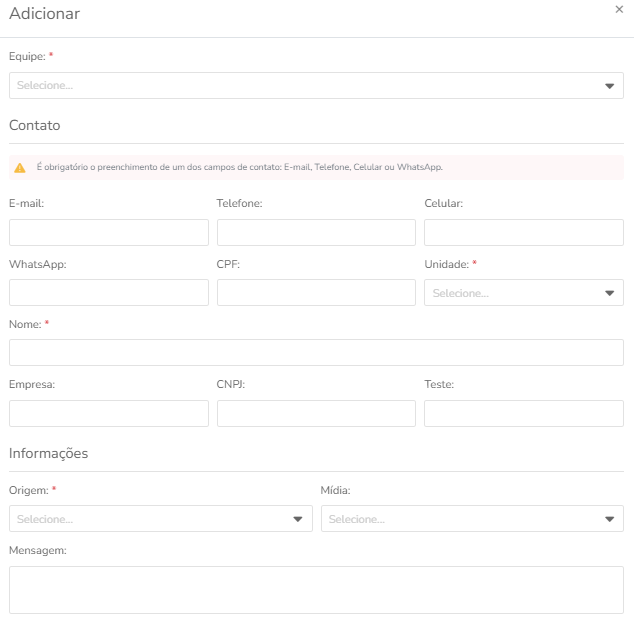
Task: Open the Mídia dropdown
Action: 472,519
